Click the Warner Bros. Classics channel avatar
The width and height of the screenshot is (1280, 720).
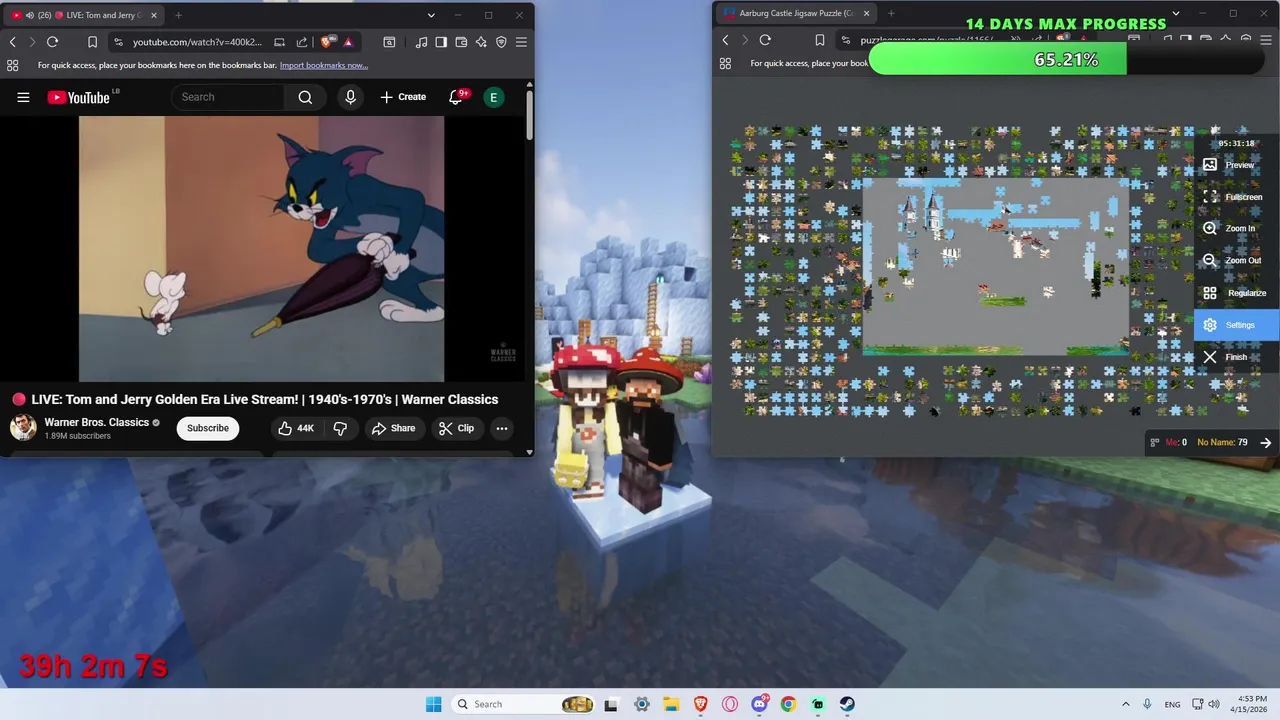(23, 428)
